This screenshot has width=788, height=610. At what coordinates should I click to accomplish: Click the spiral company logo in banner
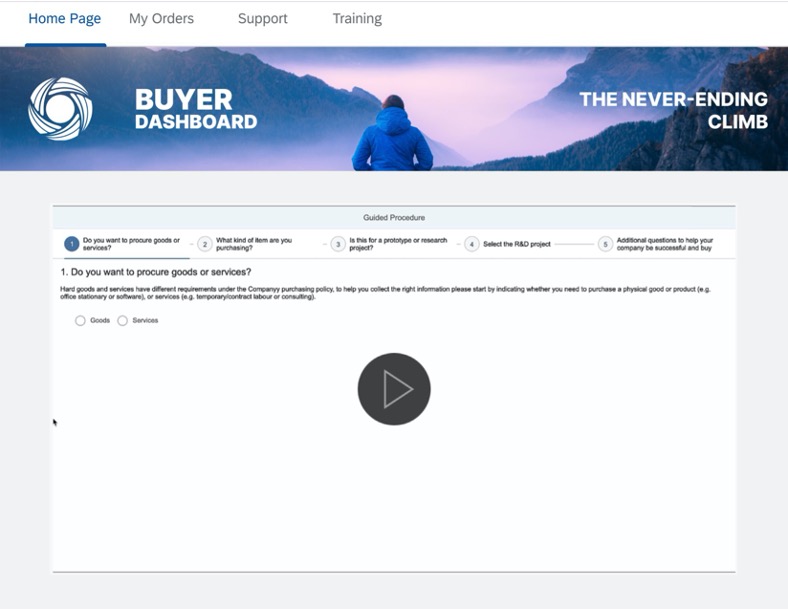tap(60, 109)
